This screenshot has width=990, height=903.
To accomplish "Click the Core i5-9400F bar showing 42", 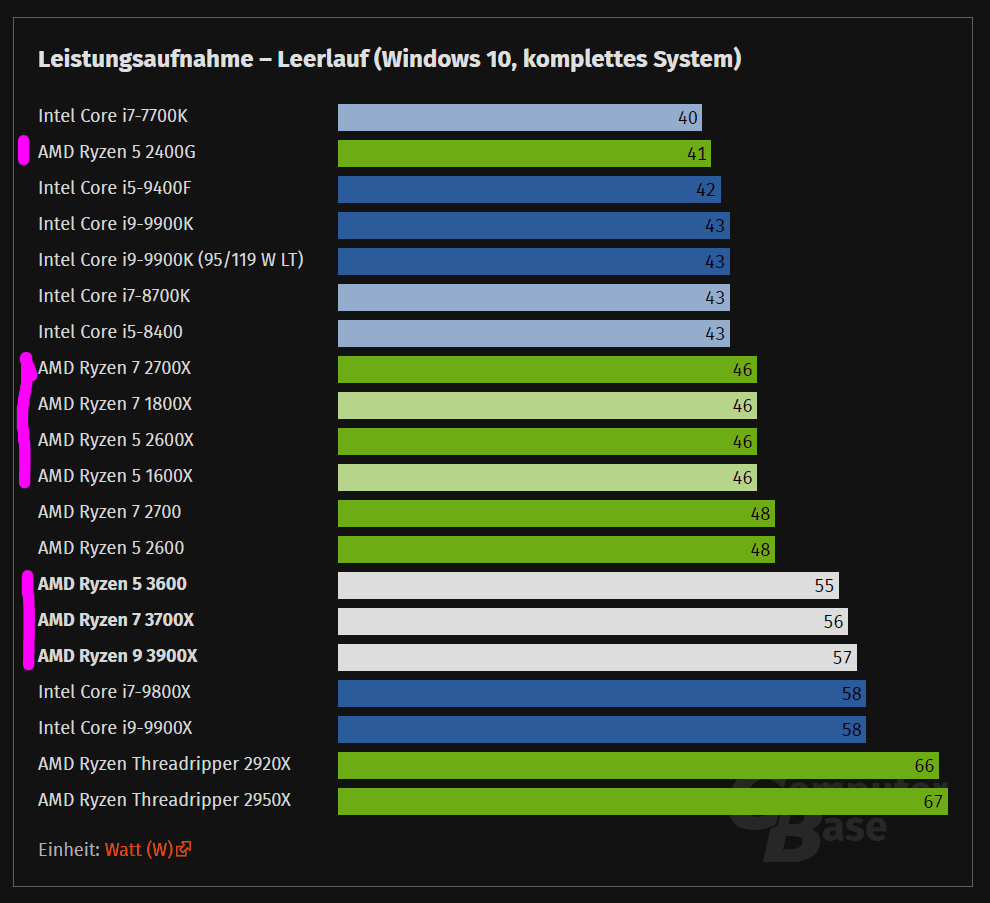I will point(529,189).
